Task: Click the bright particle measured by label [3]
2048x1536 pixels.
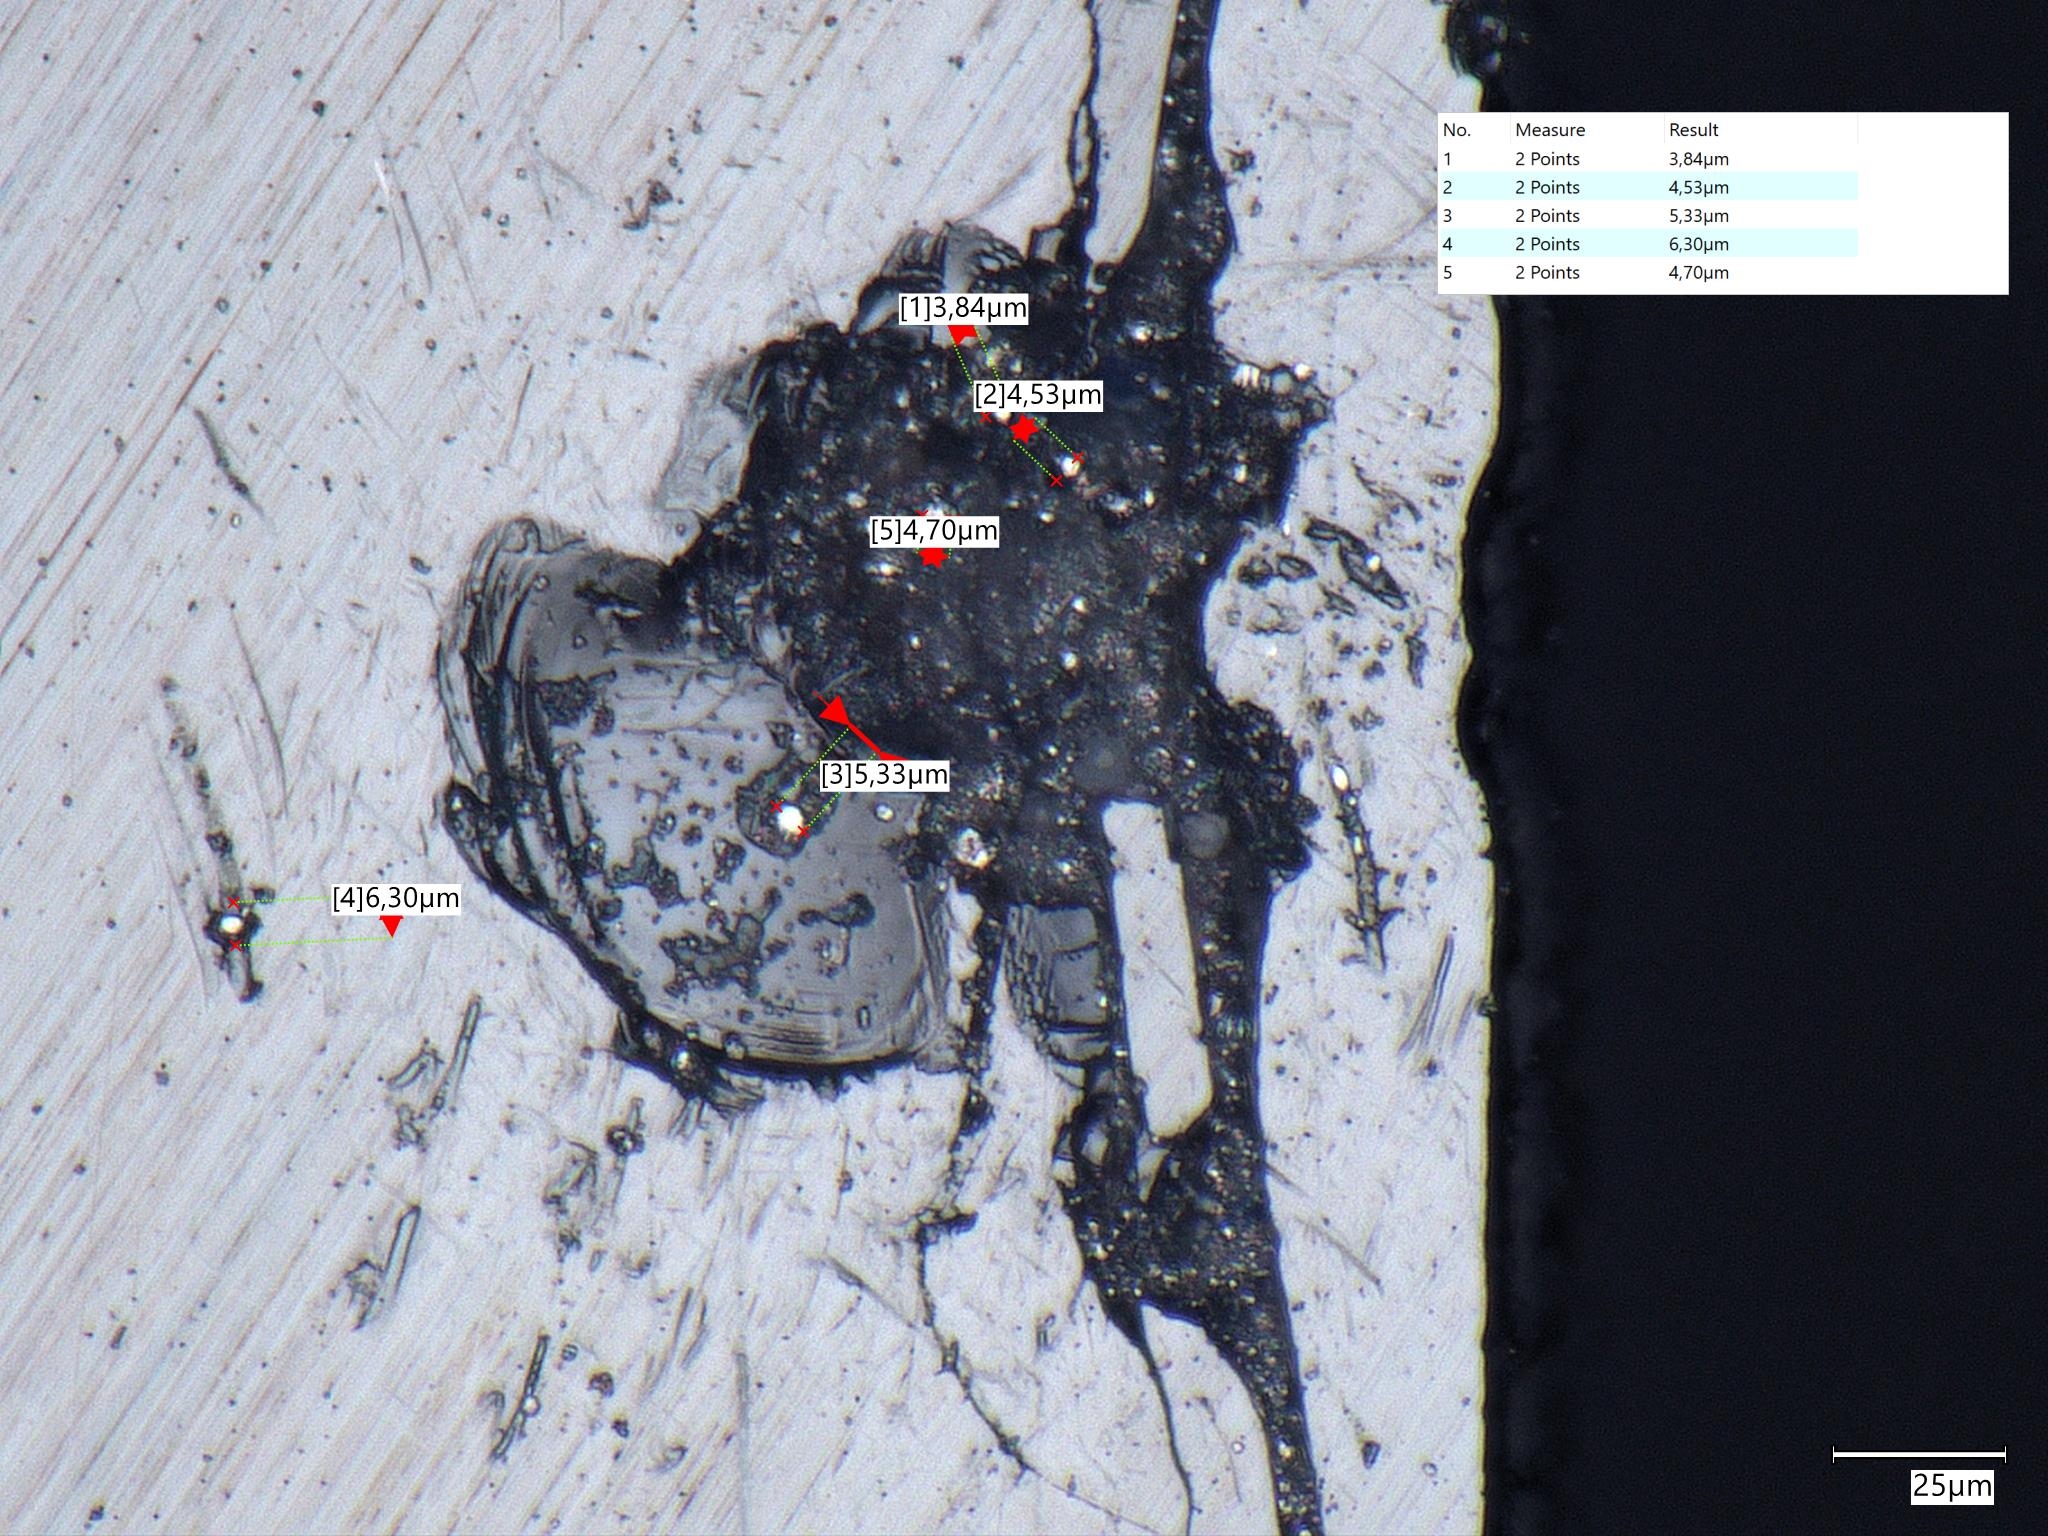Action: pos(791,821)
